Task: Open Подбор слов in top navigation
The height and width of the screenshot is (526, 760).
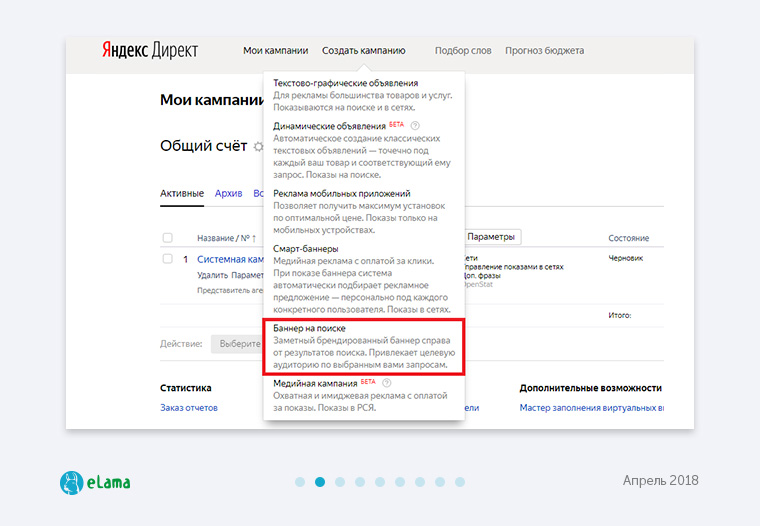Action: click(x=462, y=51)
